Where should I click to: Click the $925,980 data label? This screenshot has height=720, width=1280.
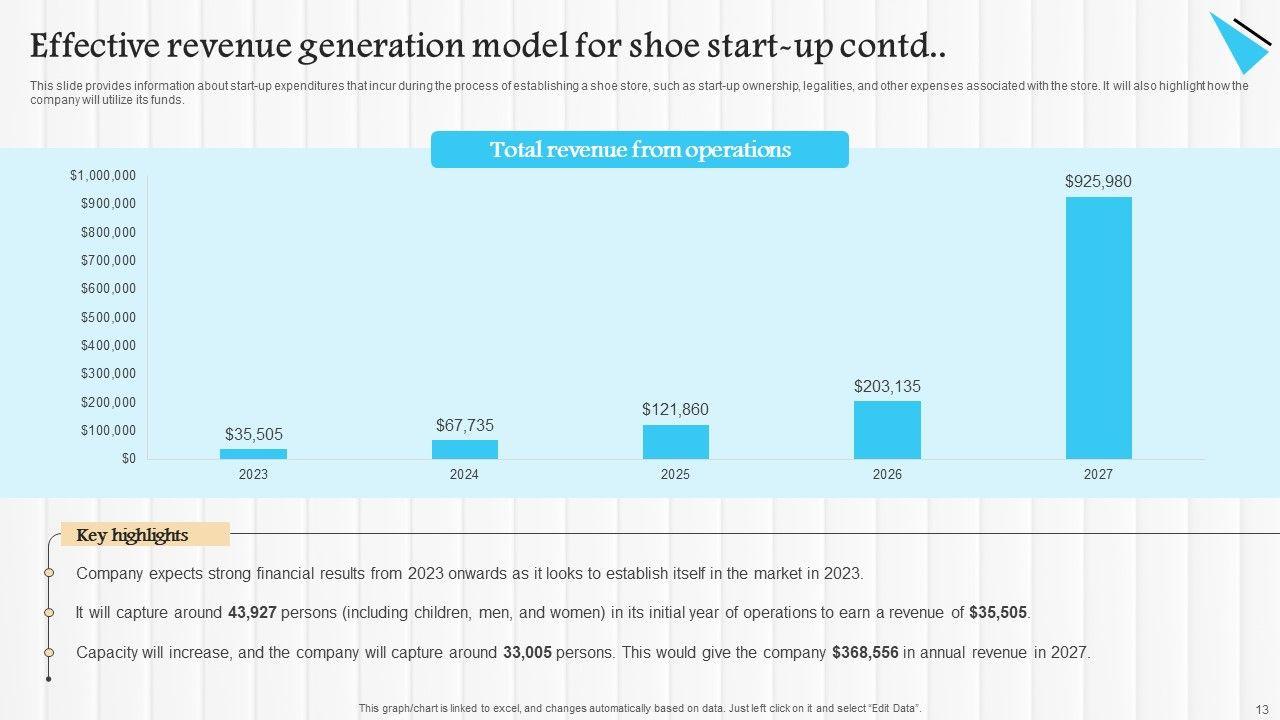coord(1098,181)
